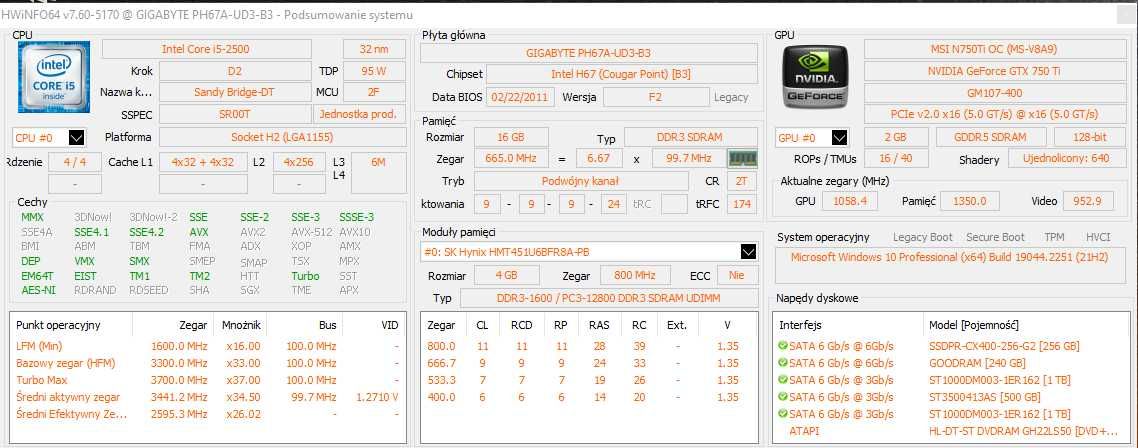Click the 'Jednostka prod.' field
This screenshot has width=1138, height=448.
pyautogui.click(x=360, y=114)
